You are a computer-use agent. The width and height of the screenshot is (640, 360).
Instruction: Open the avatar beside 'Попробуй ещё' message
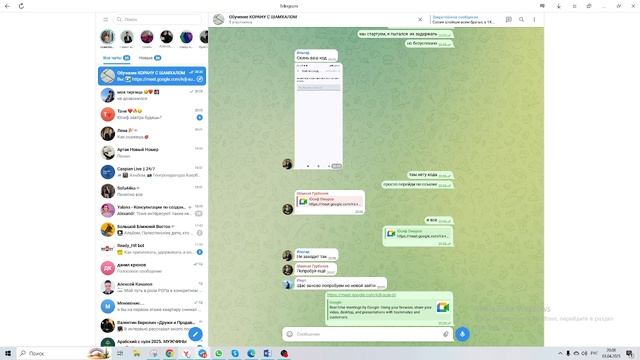288,269
